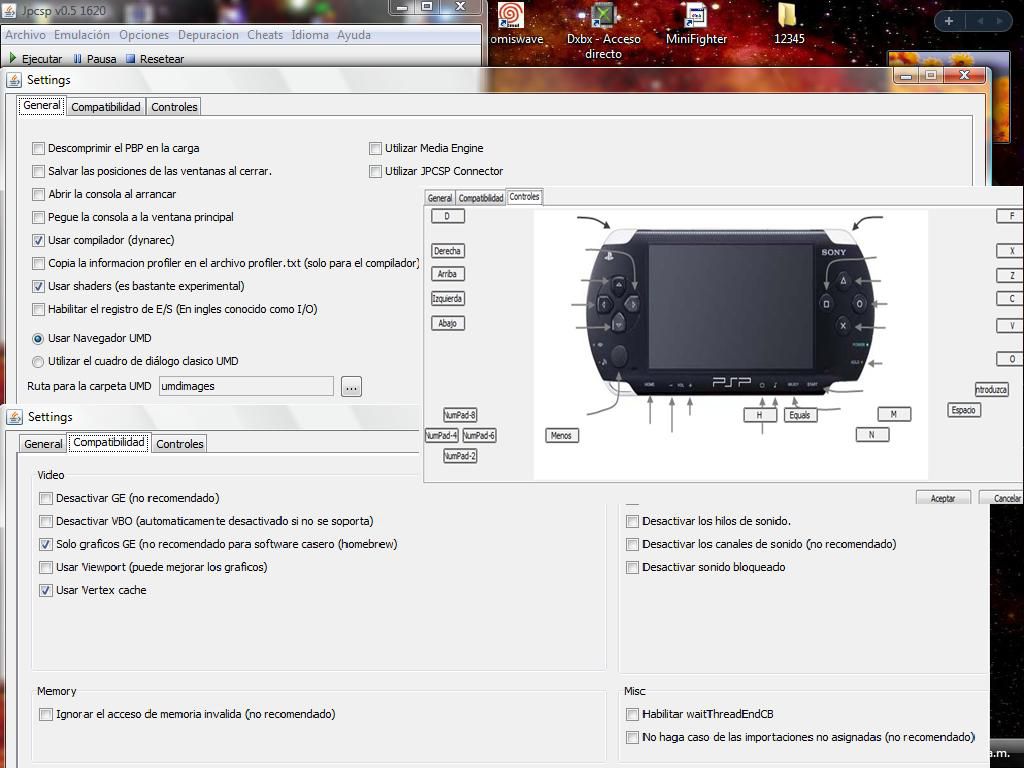The width and height of the screenshot is (1024, 768).
Task: Open the Depuracion menu
Action: pyautogui.click(x=208, y=35)
